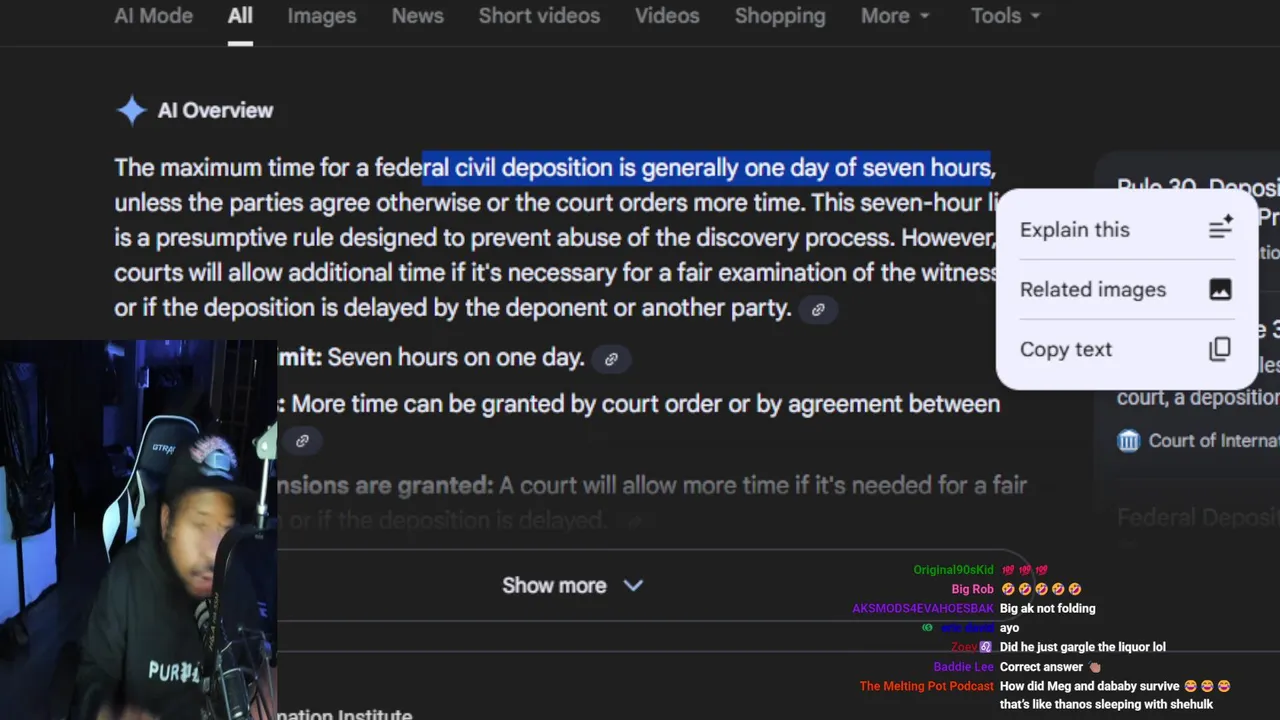This screenshot has width=1280, height=720.
Task: Click the Copy text clipboard icon
Action: click(x=1220, y=349)
